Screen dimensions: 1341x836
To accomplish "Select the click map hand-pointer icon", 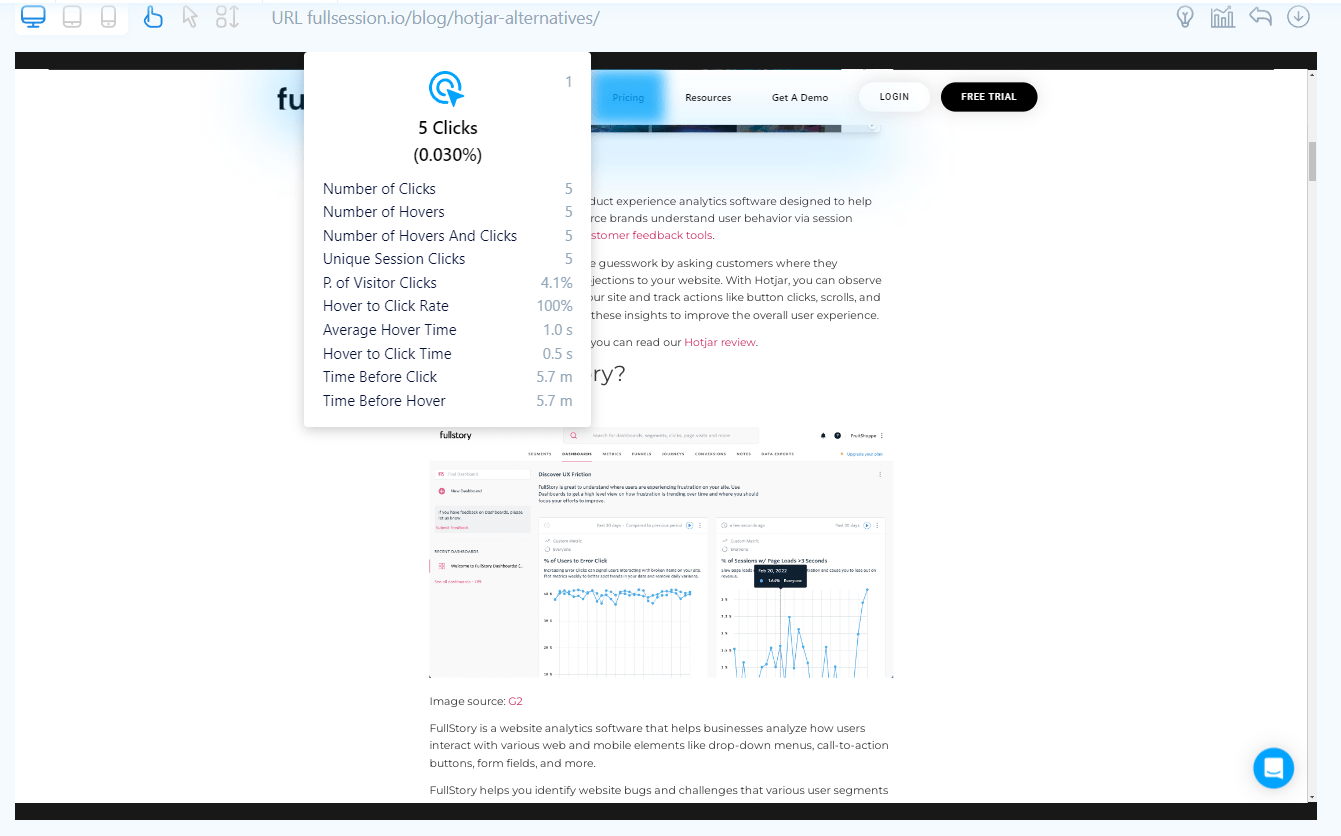I will (153, 17).
